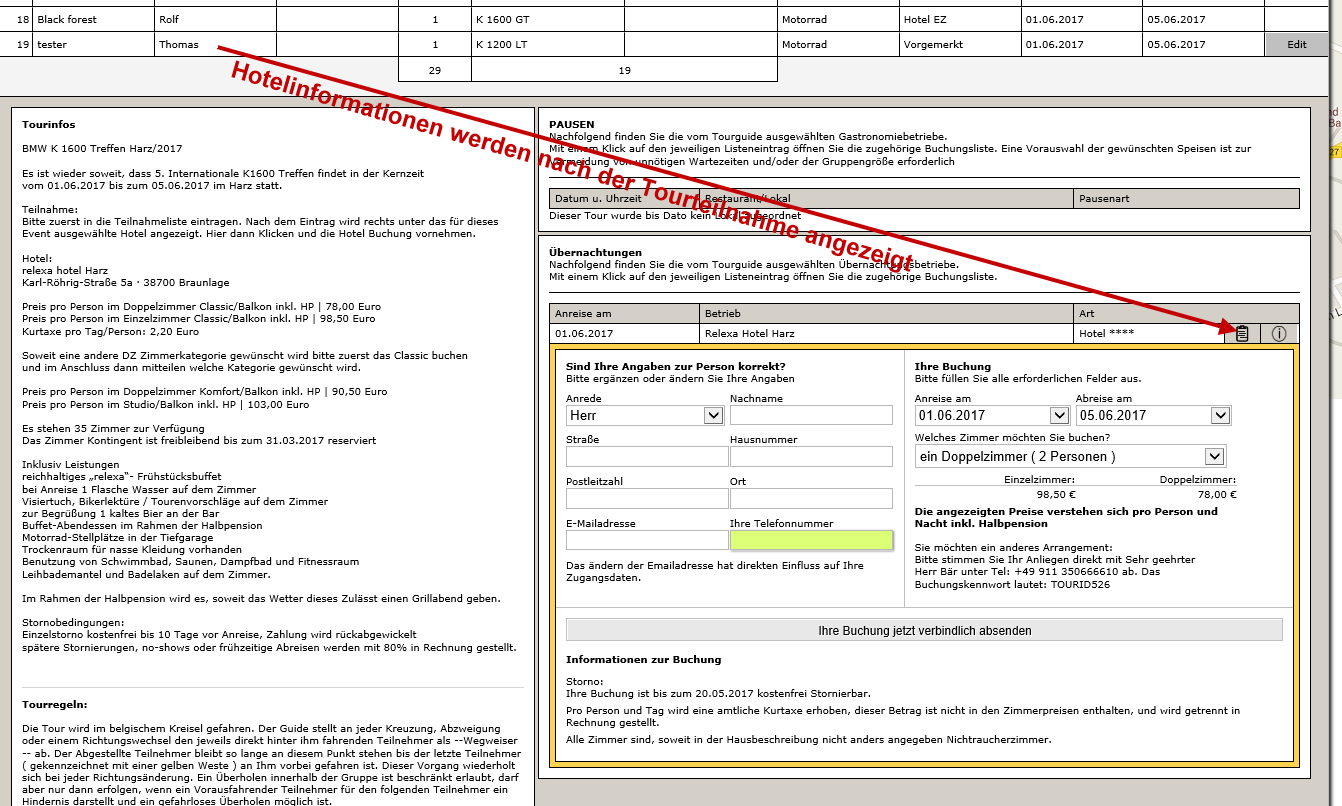Click the highlighted Ihre Telefonnummer field

pos(811,540)
